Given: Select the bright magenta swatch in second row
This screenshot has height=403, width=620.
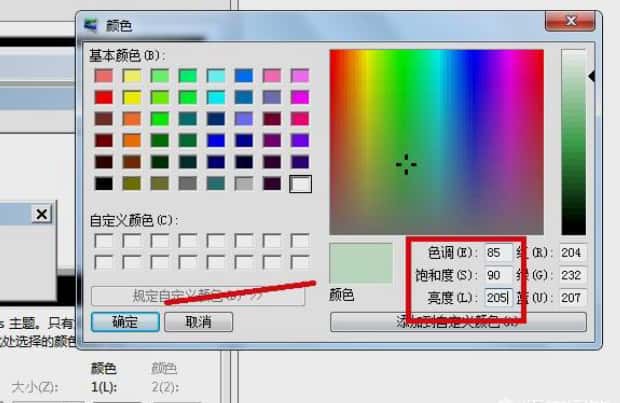Looking at the screenshot, I should coord(300,97).
